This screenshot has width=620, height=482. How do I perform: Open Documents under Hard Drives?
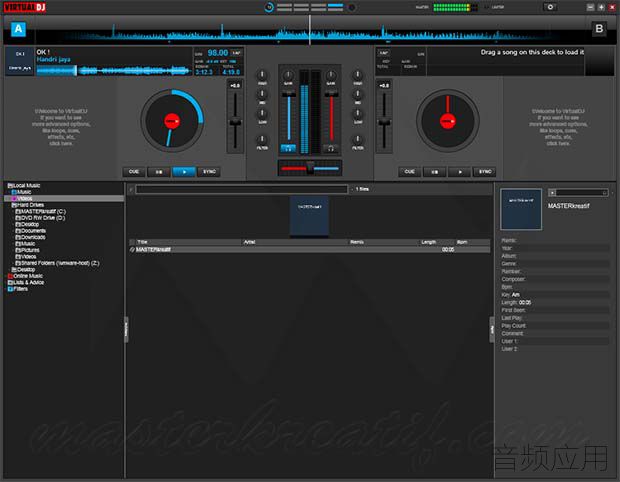(31, 231)
